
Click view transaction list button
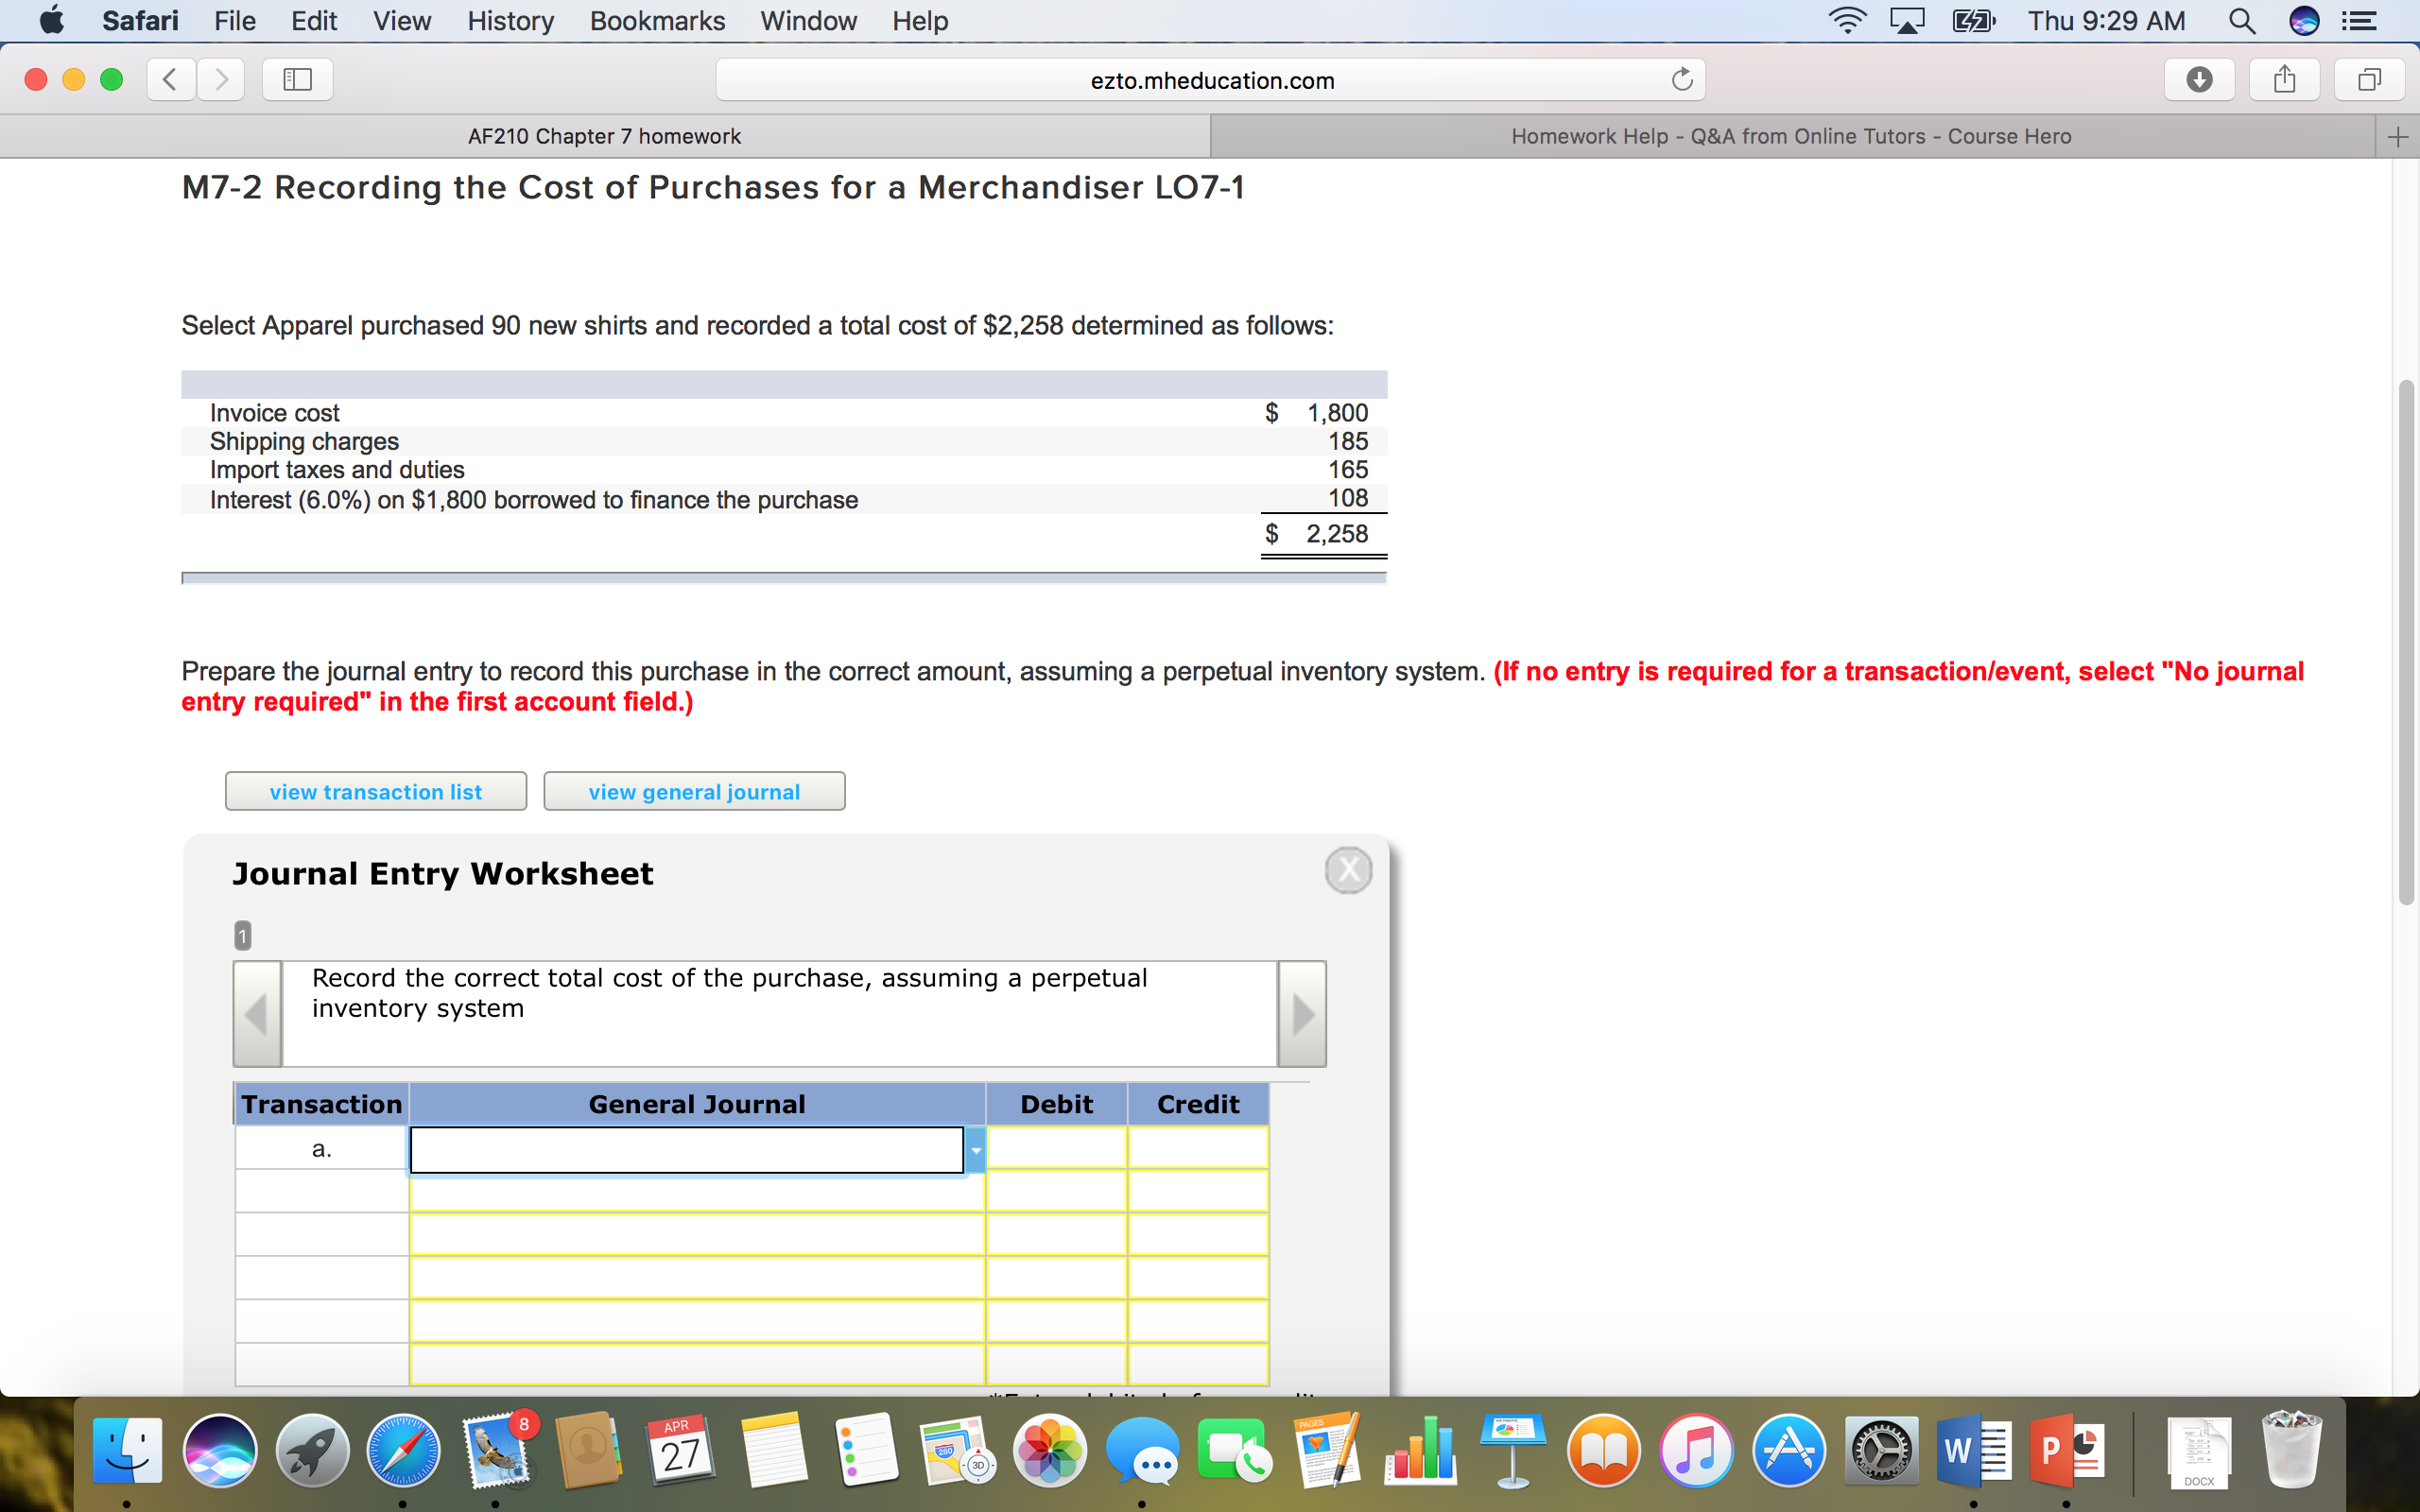[375, 791]
